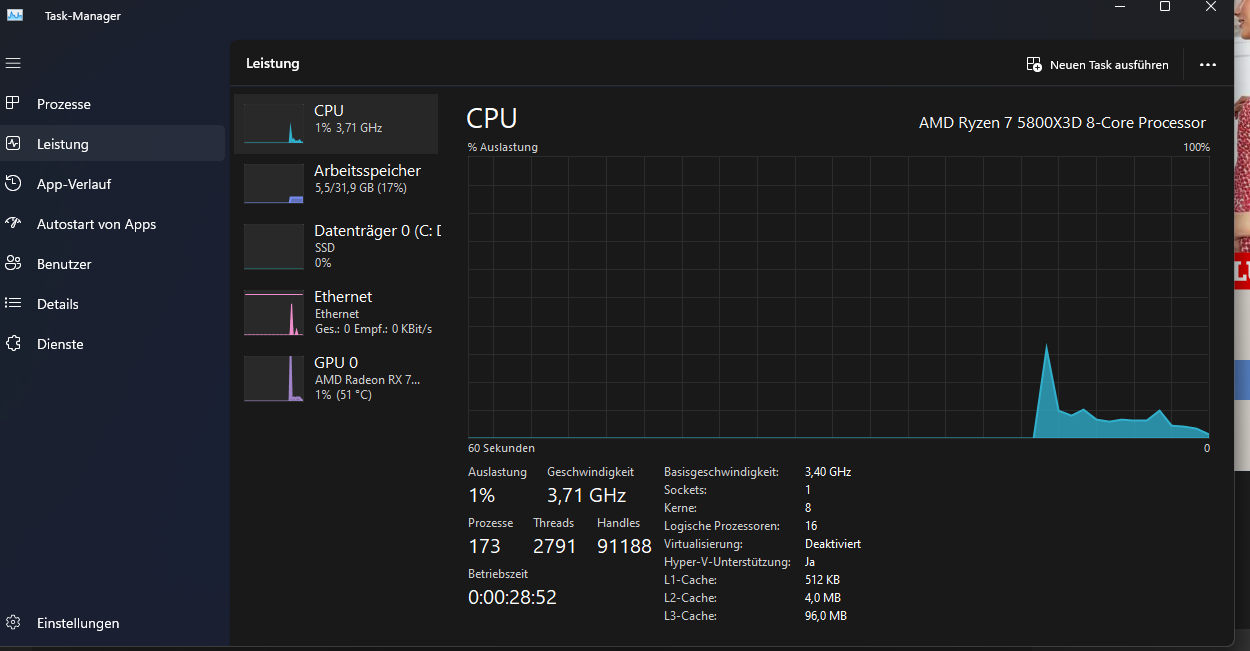This screenshot has width=1250, height=651.
Task: Click the L1-Cache value 512 KB
Action: click(822, 580)
